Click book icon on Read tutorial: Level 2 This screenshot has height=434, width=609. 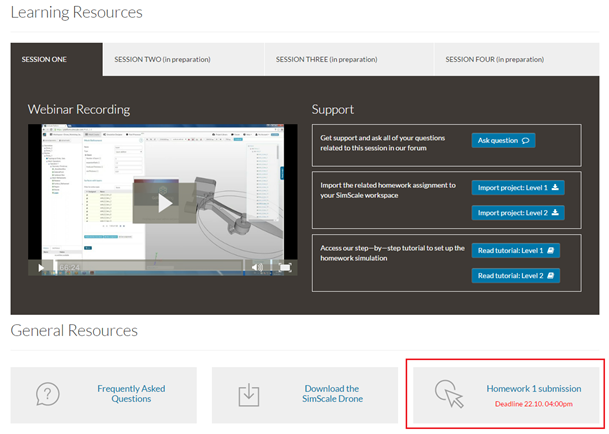tap(550, 276)
